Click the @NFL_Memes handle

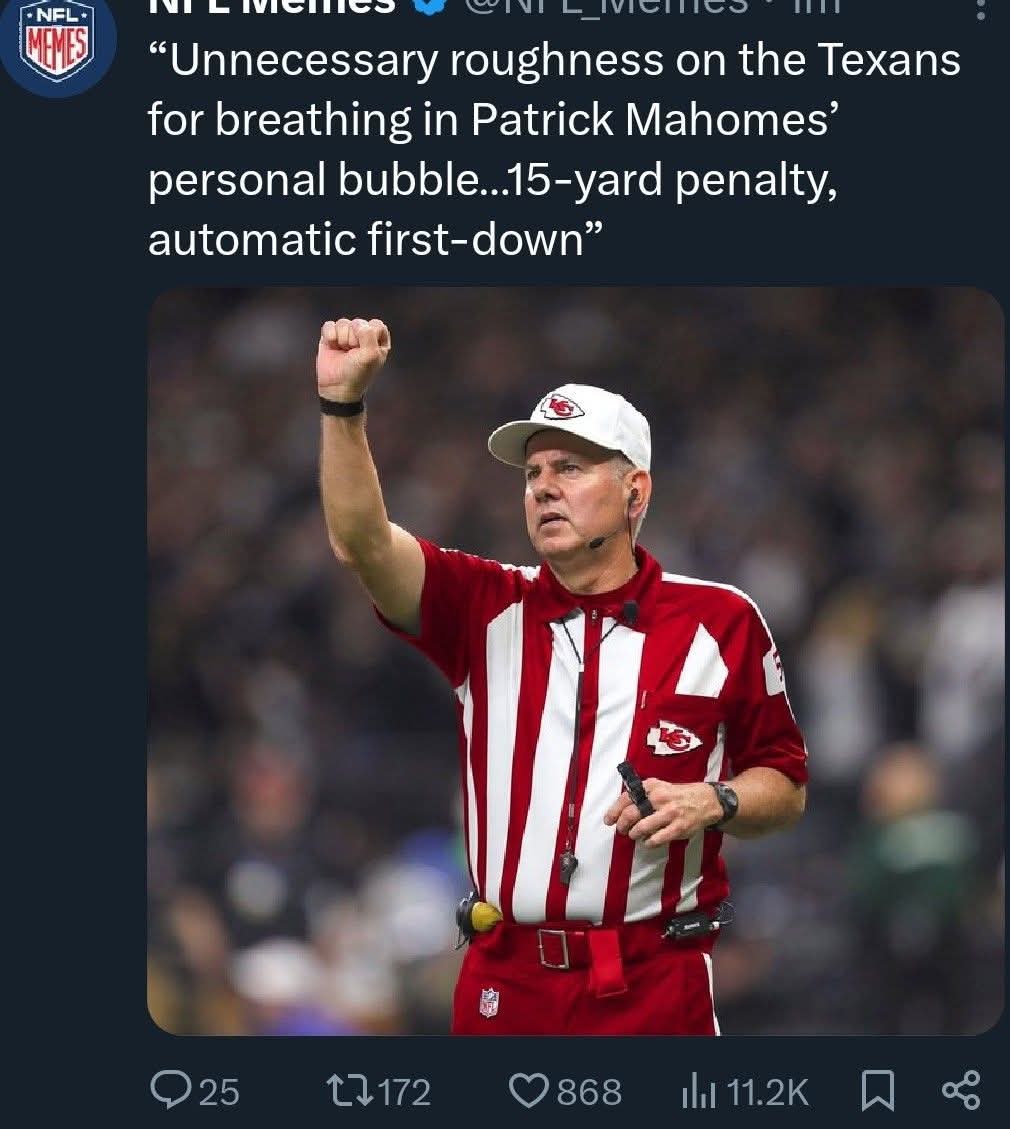605,6
